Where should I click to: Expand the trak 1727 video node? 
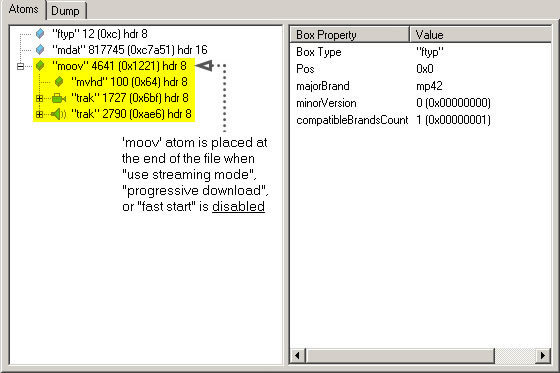click(39, 98)
